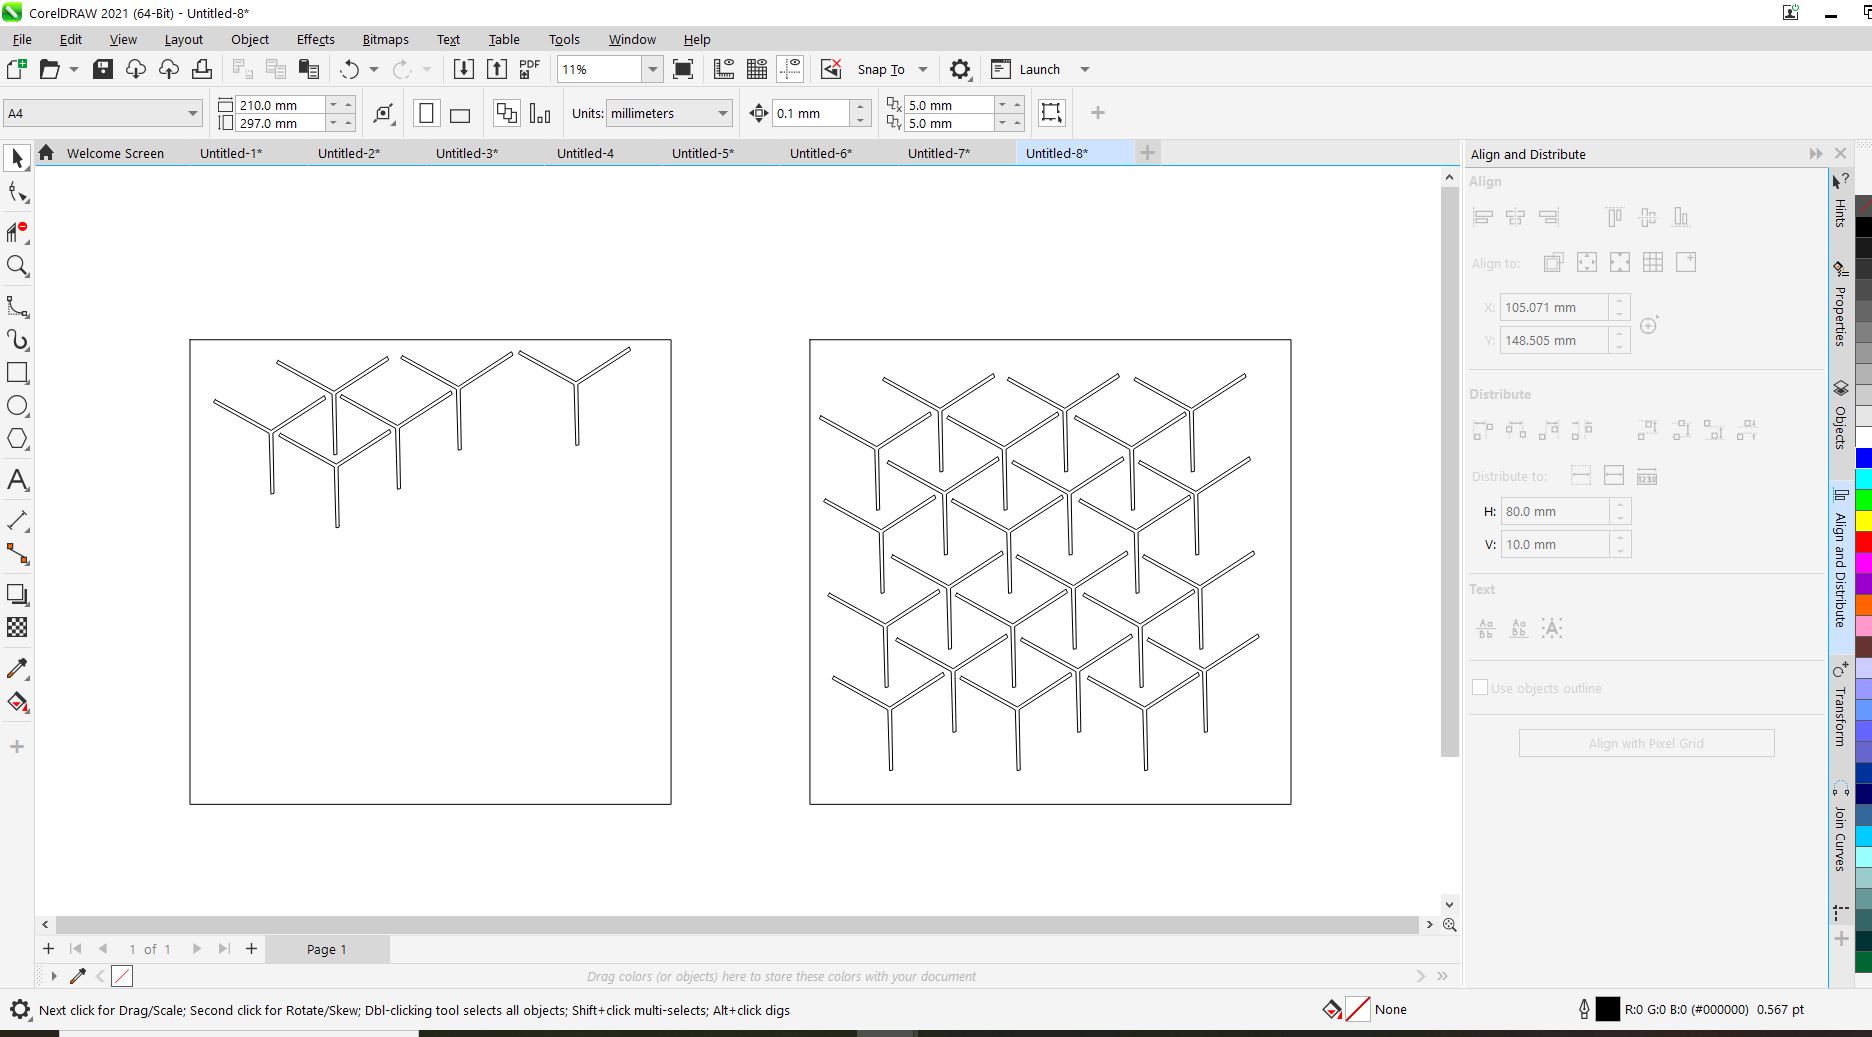Select the Ellipse tool
The image size is (1872, 1037).
(17, 406)
